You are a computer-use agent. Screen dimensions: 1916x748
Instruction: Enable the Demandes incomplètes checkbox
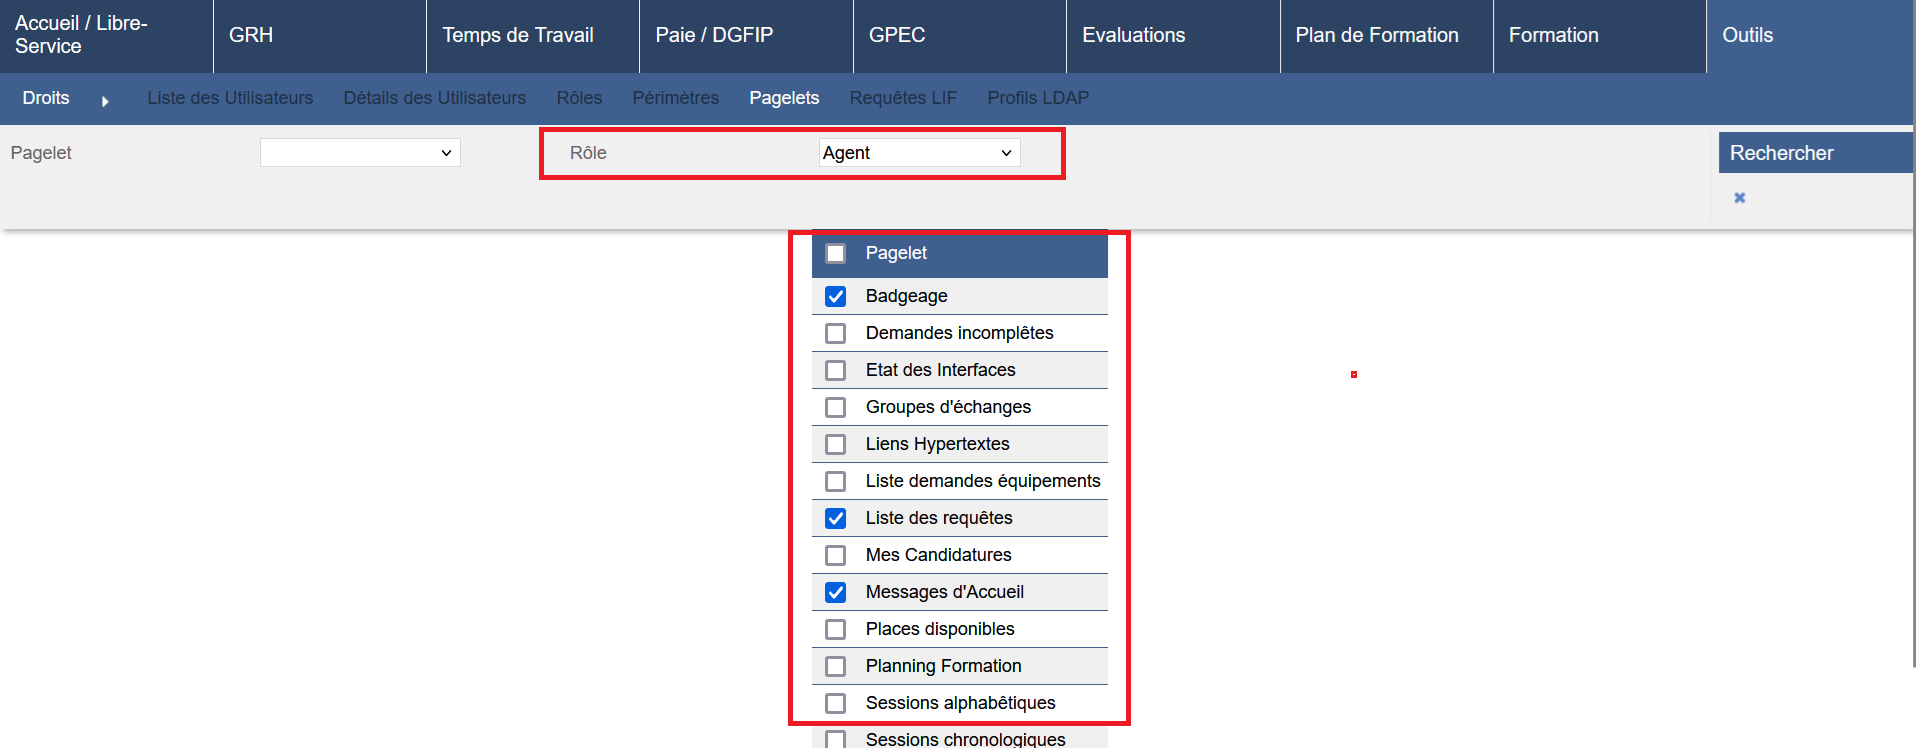[836, 334]
